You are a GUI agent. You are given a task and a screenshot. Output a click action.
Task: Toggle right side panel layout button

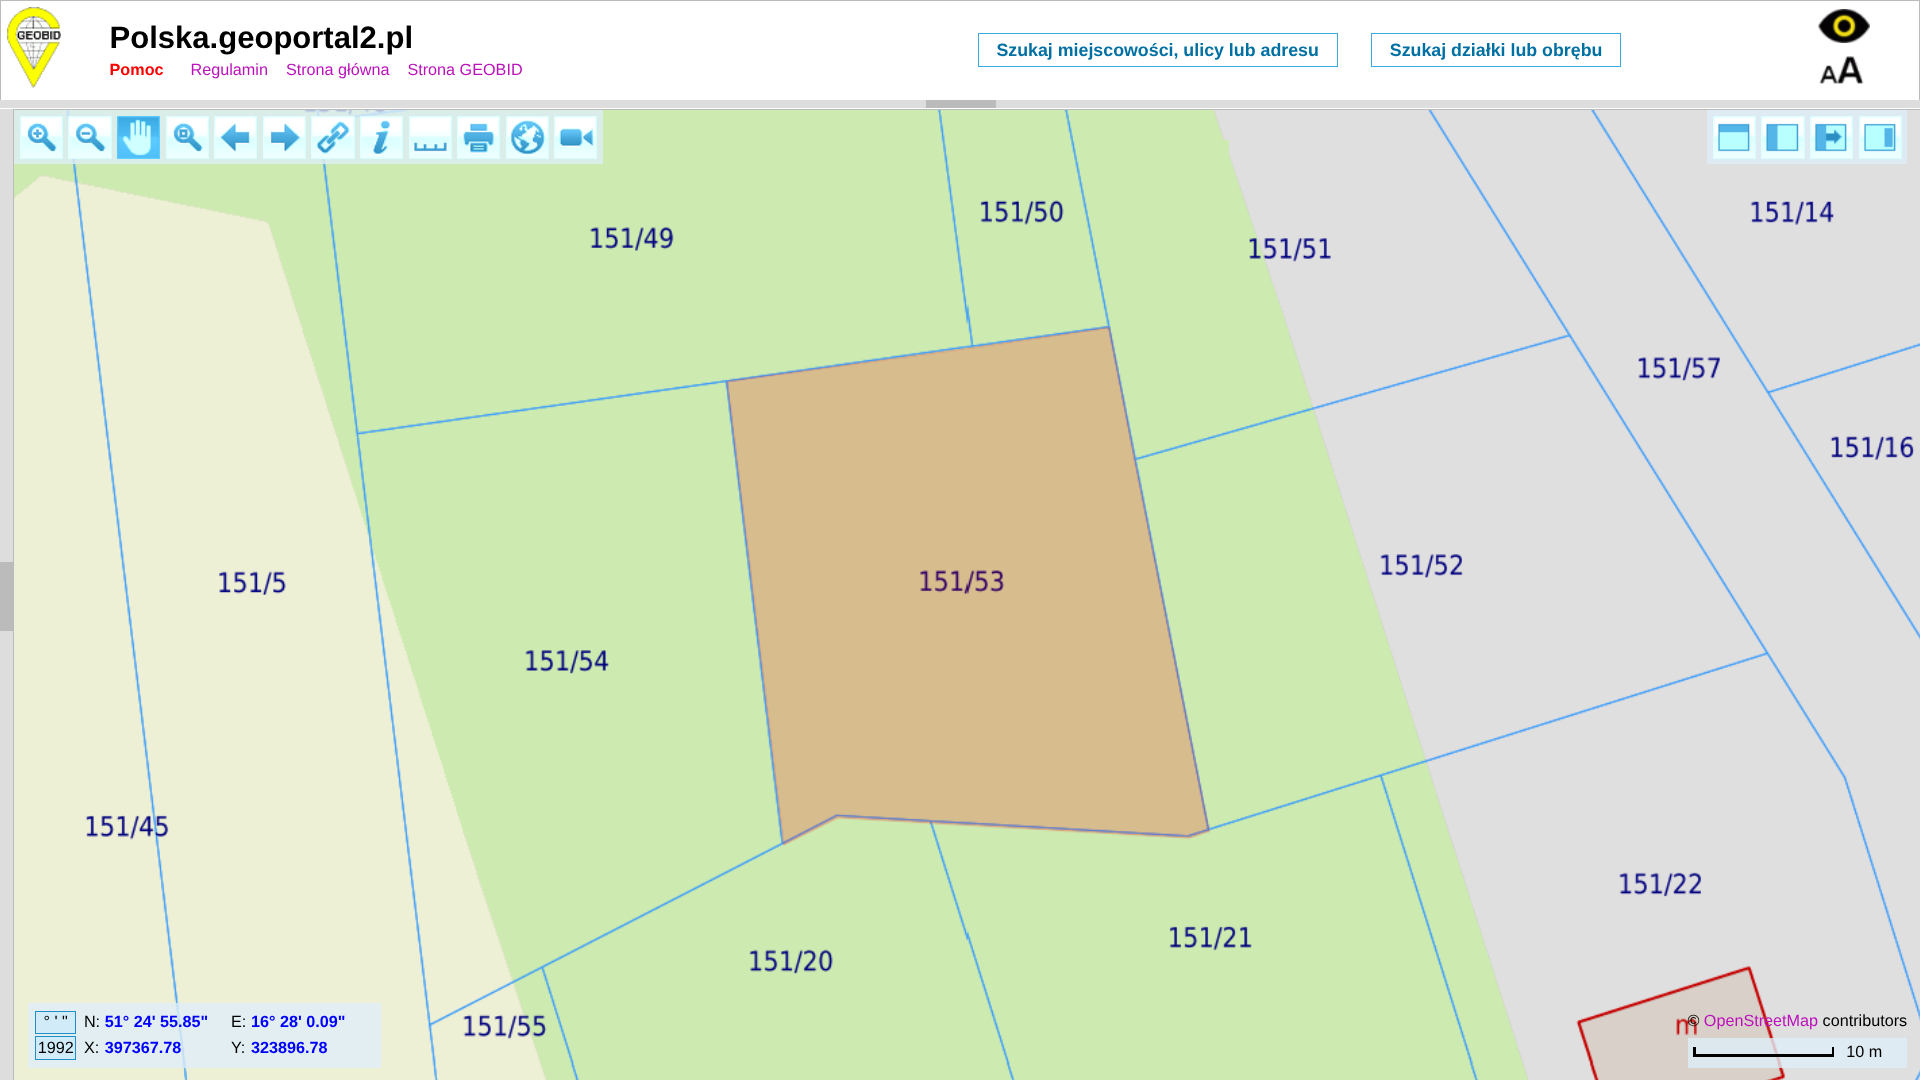(x=1880, y=137)
